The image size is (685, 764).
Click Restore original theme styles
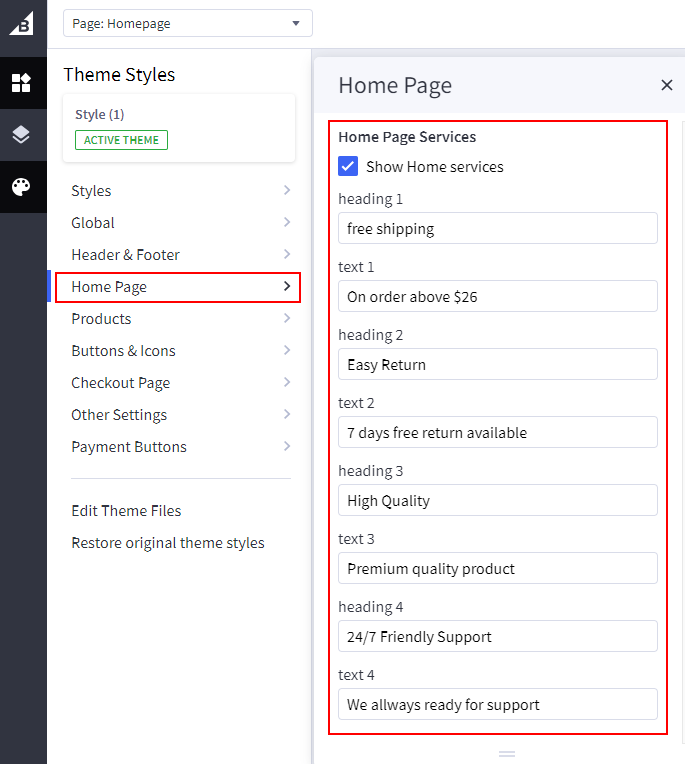(x=168, y=543)
